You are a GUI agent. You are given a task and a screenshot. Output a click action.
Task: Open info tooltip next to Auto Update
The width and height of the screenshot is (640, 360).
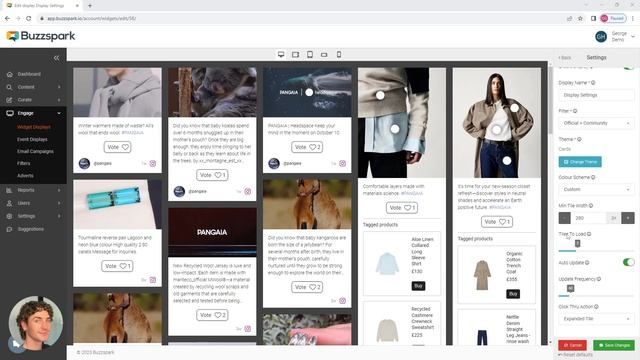[x=587, y=262]
